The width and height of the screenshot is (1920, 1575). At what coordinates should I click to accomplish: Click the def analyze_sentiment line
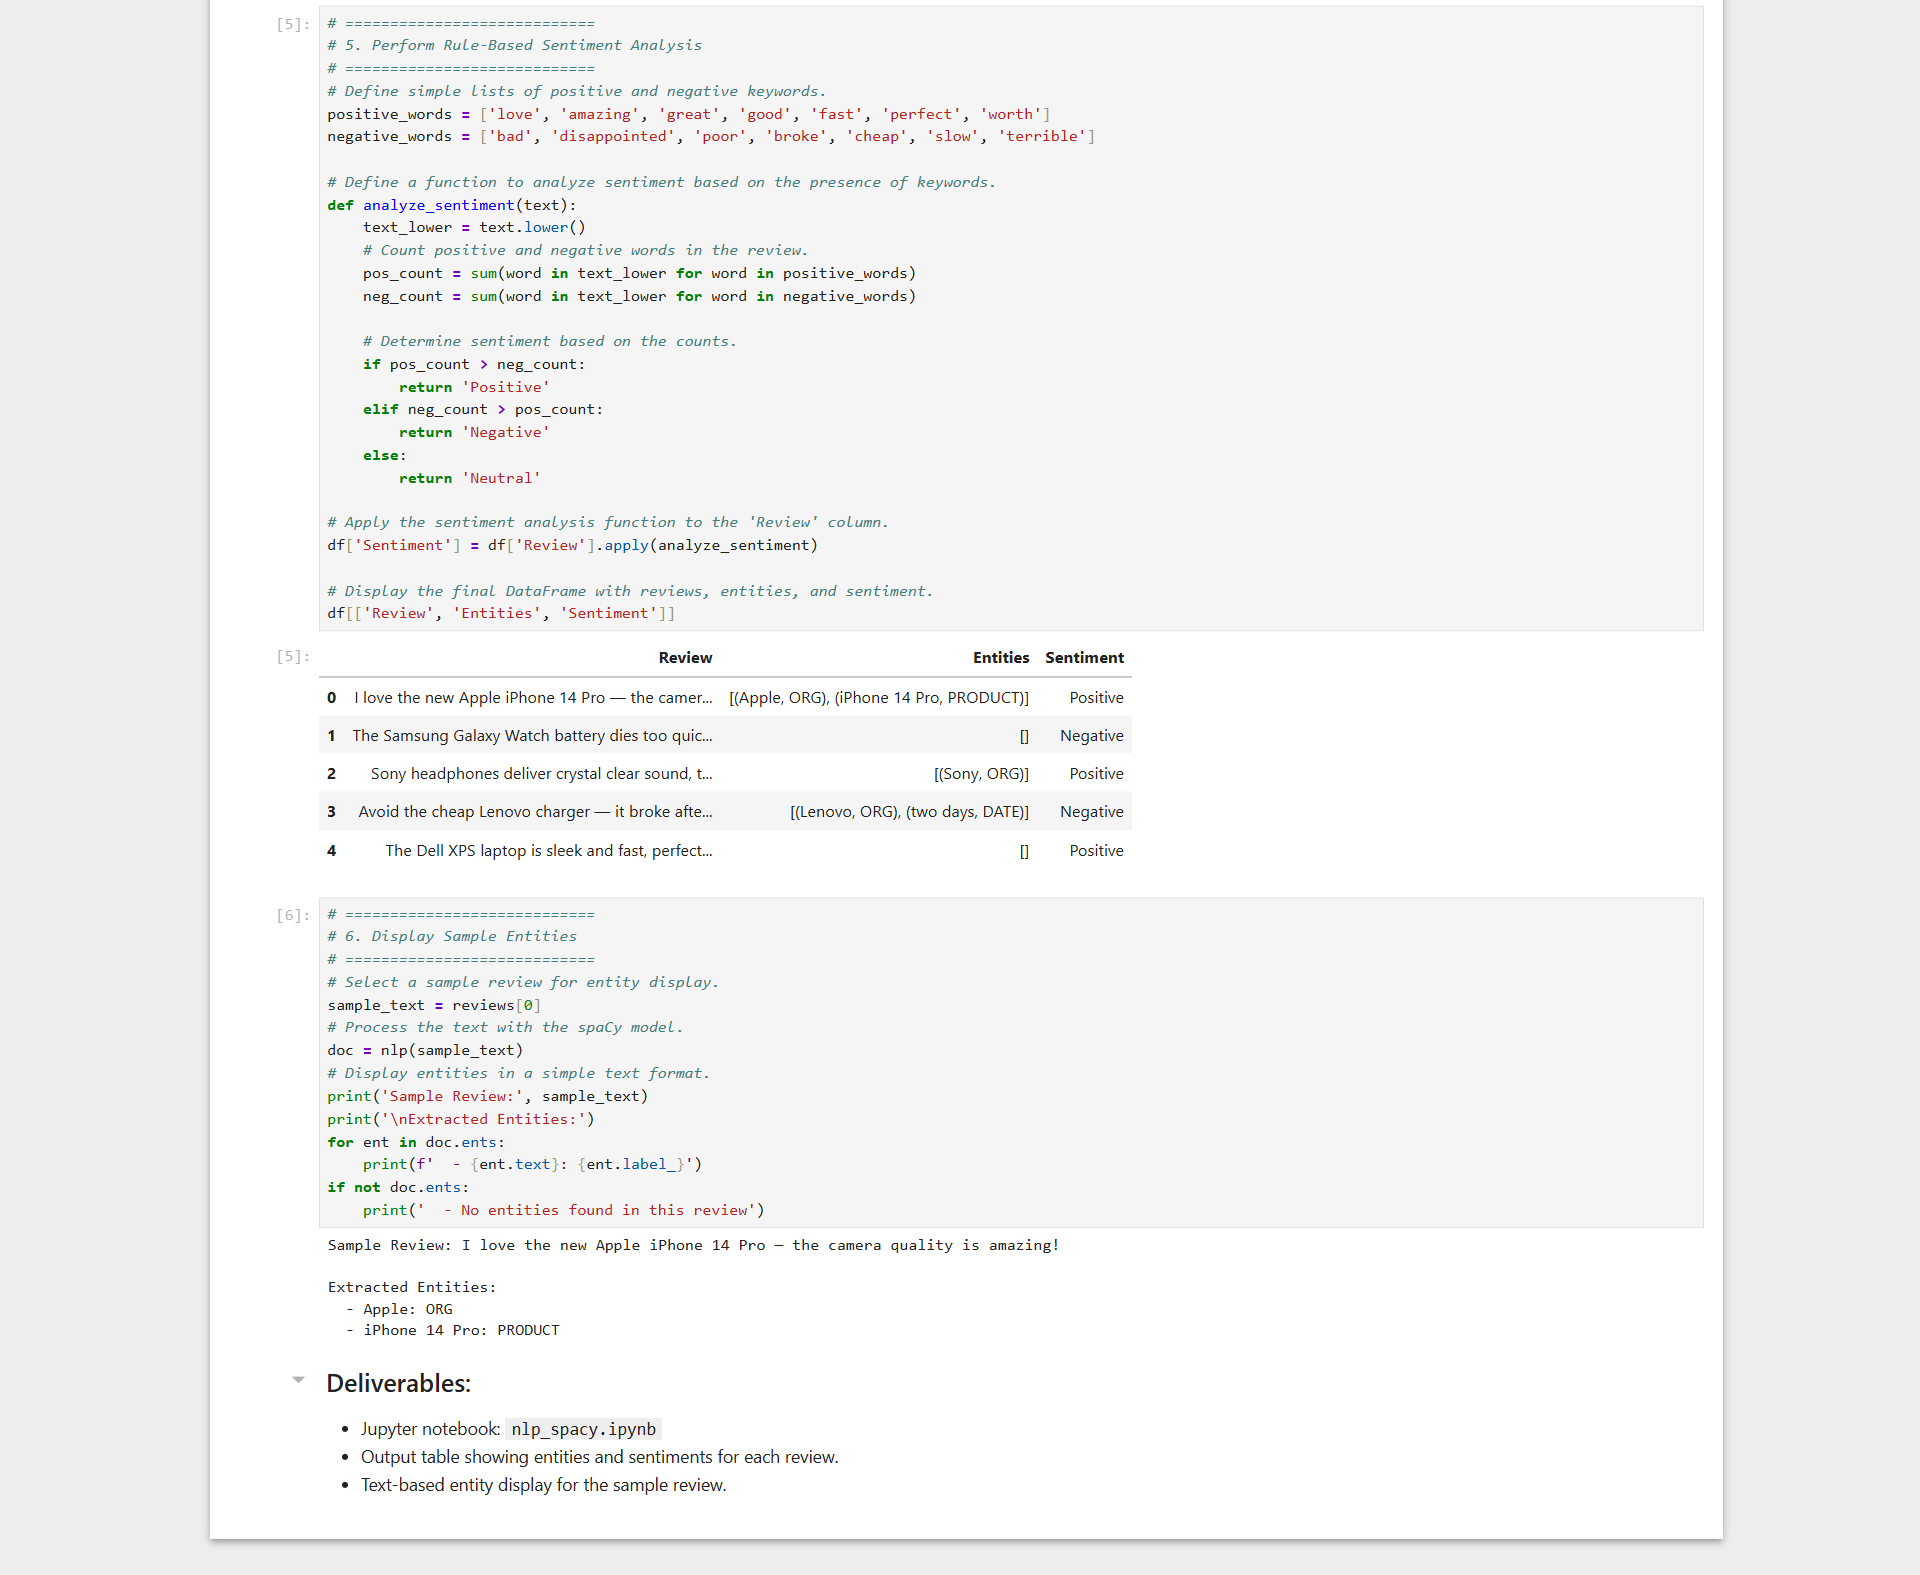[x=452, y=205]
